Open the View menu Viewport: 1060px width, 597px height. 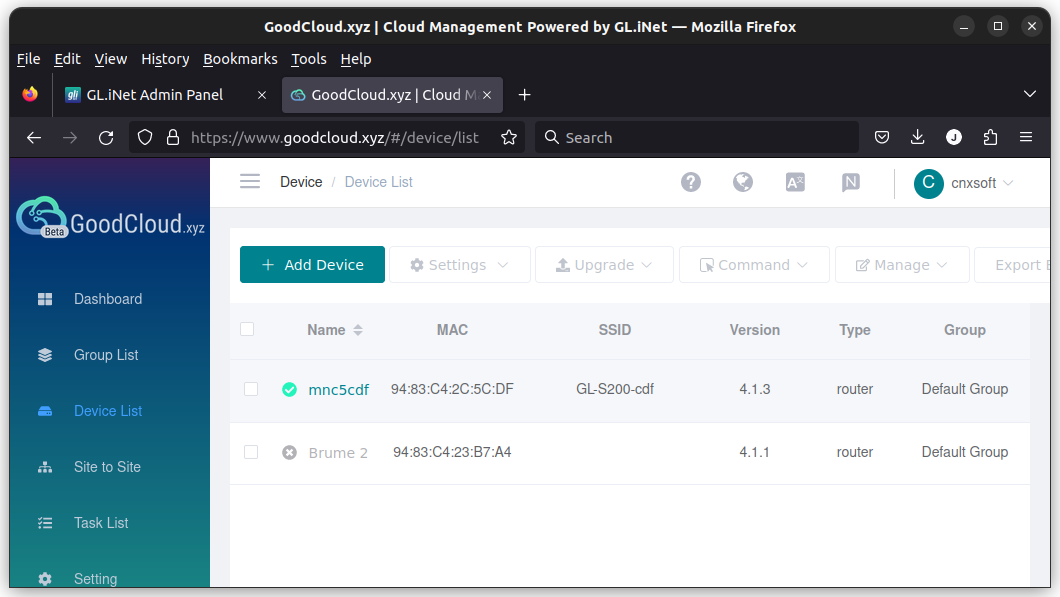pyautogui.click(x=111, y=59)
